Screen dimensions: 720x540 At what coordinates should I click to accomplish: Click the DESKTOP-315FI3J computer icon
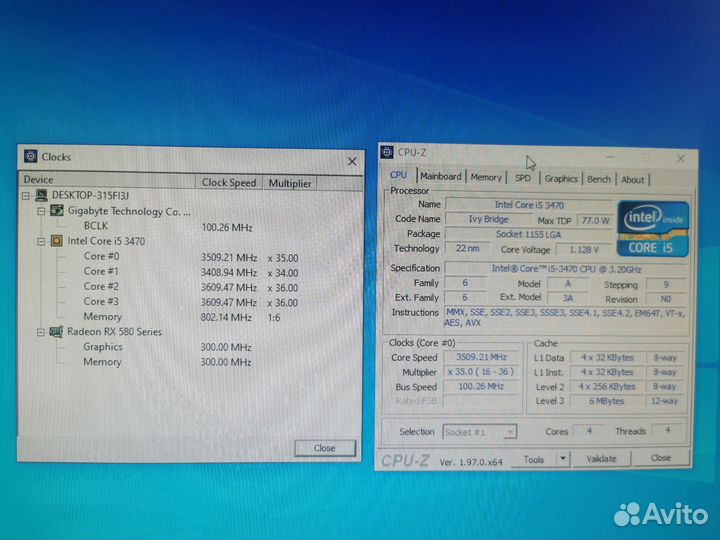42,195
